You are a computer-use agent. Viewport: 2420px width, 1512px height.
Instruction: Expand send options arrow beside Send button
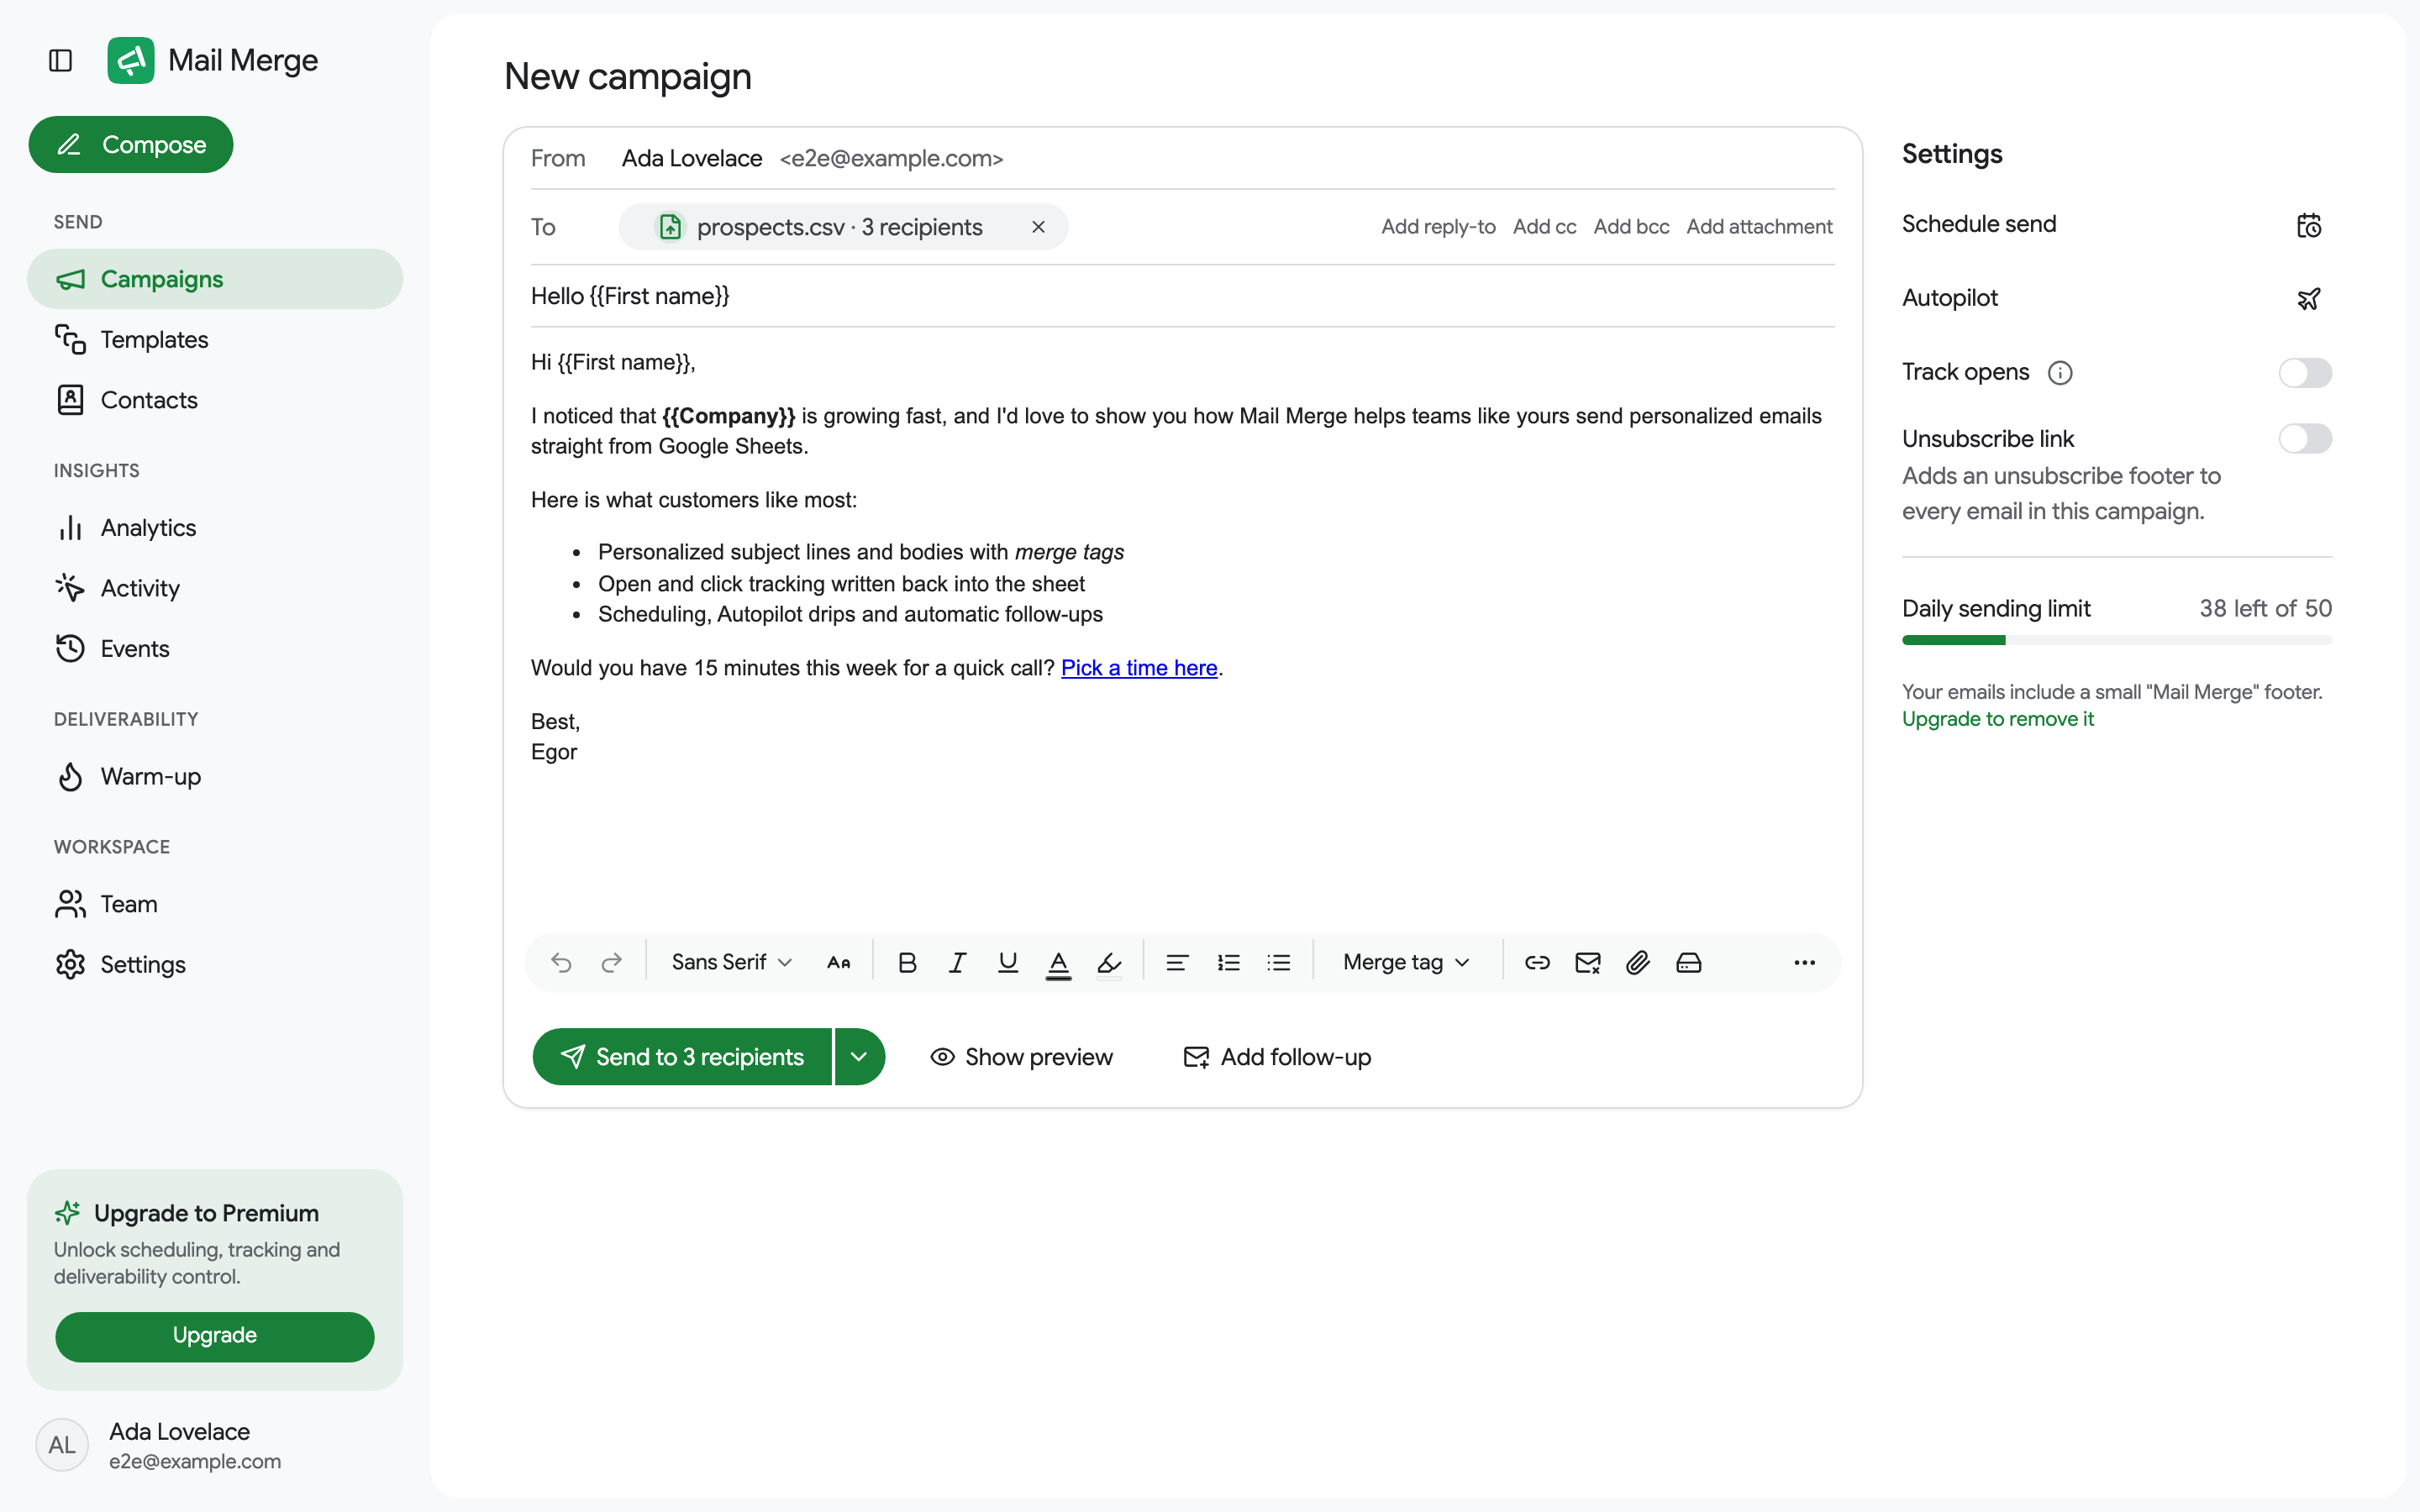tap(859, 1057)
